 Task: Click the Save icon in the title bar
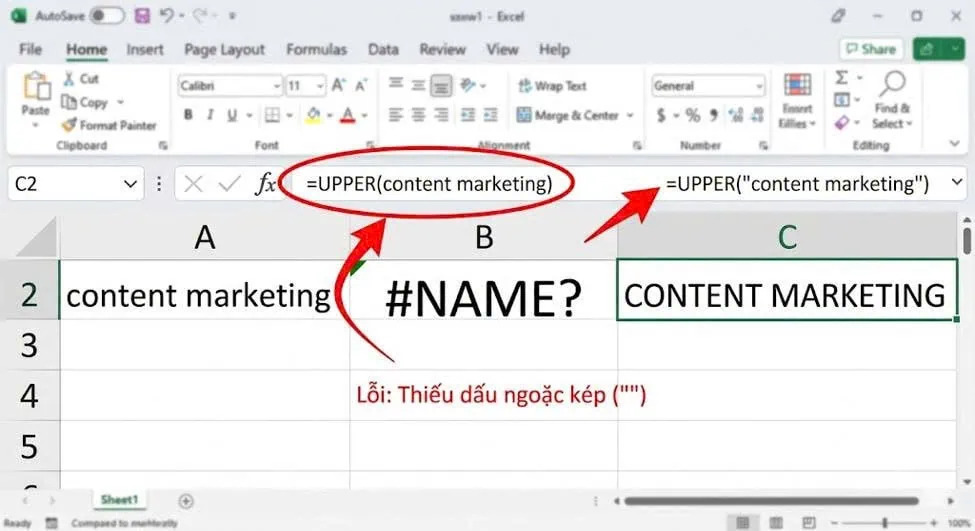point(142,16)
